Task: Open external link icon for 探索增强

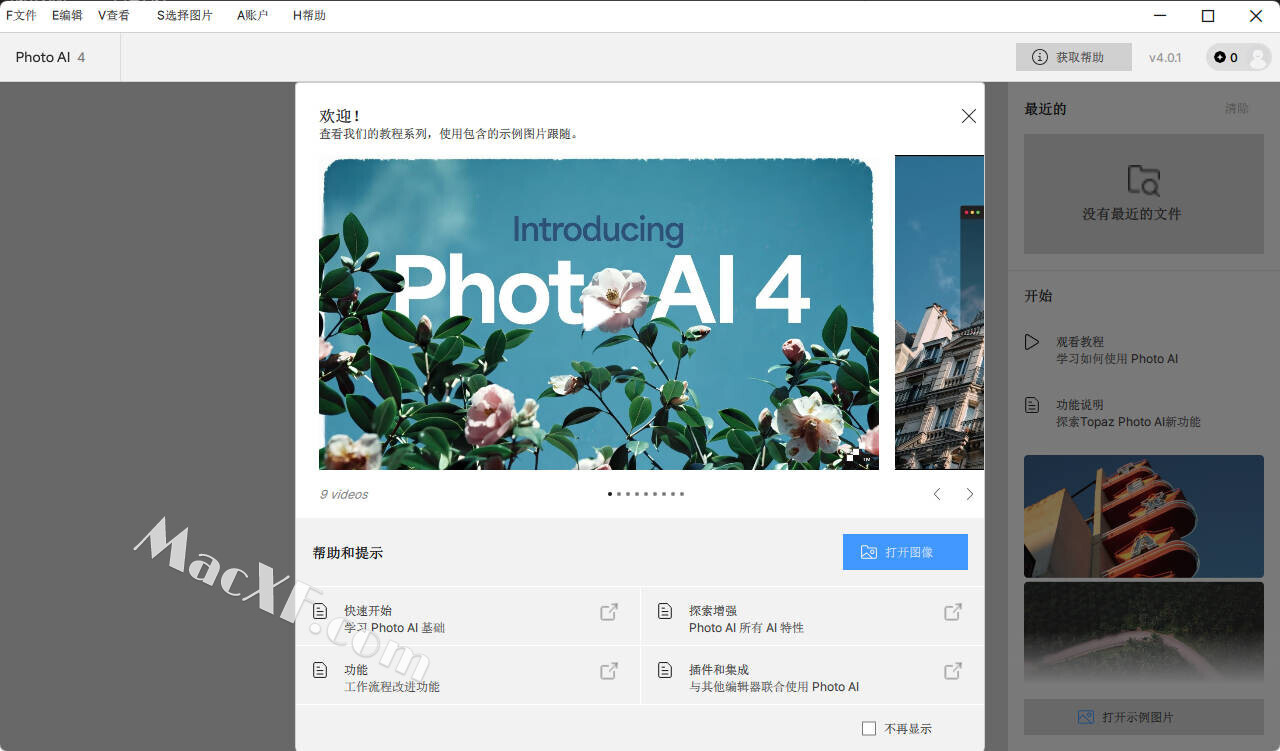Action: [x=953, y=612]
